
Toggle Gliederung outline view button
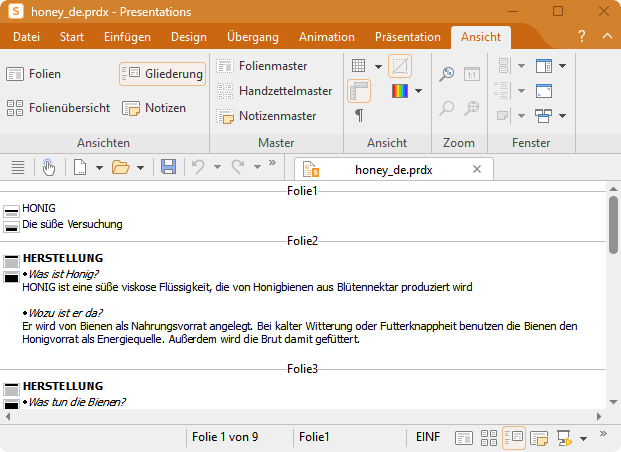click(162, 74)
